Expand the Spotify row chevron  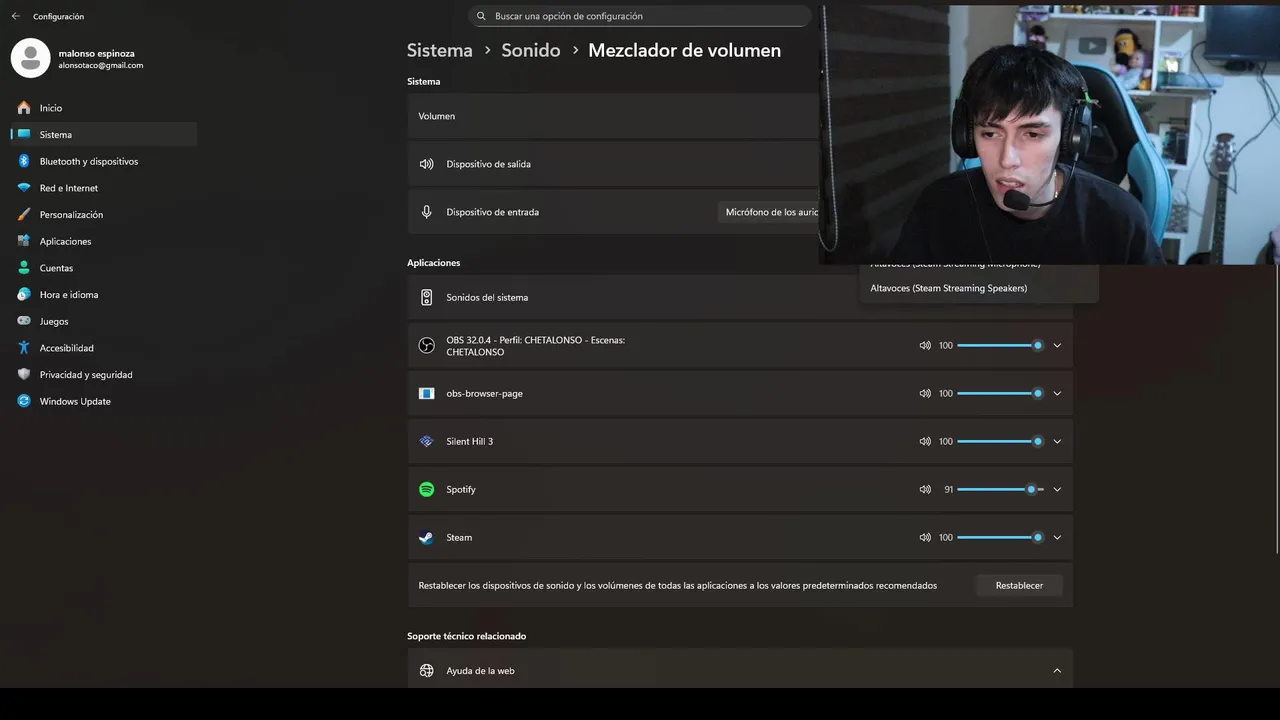(x=1057, y=489)
